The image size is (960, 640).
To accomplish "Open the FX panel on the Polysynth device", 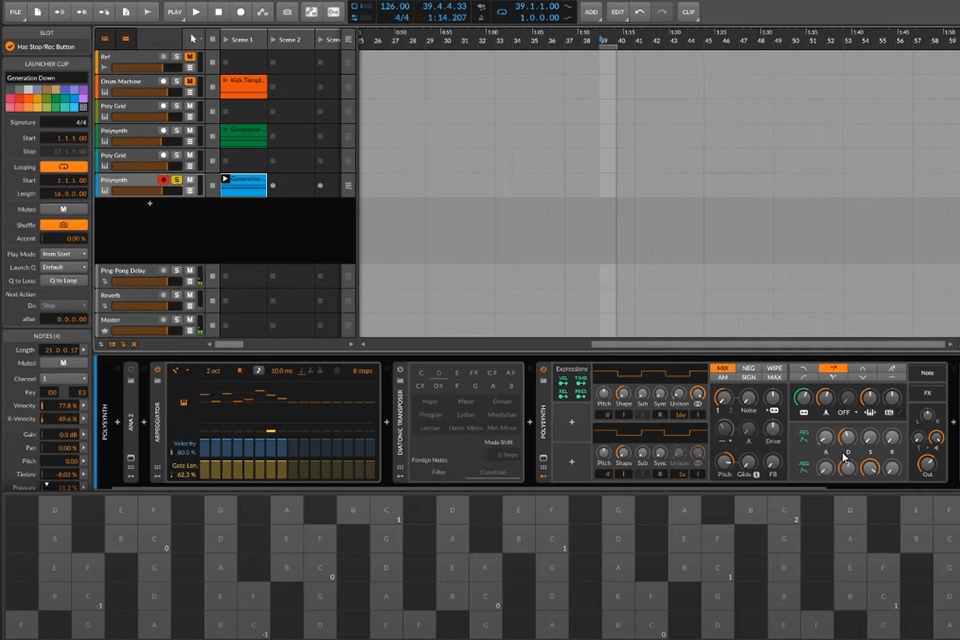I will 926,392.
